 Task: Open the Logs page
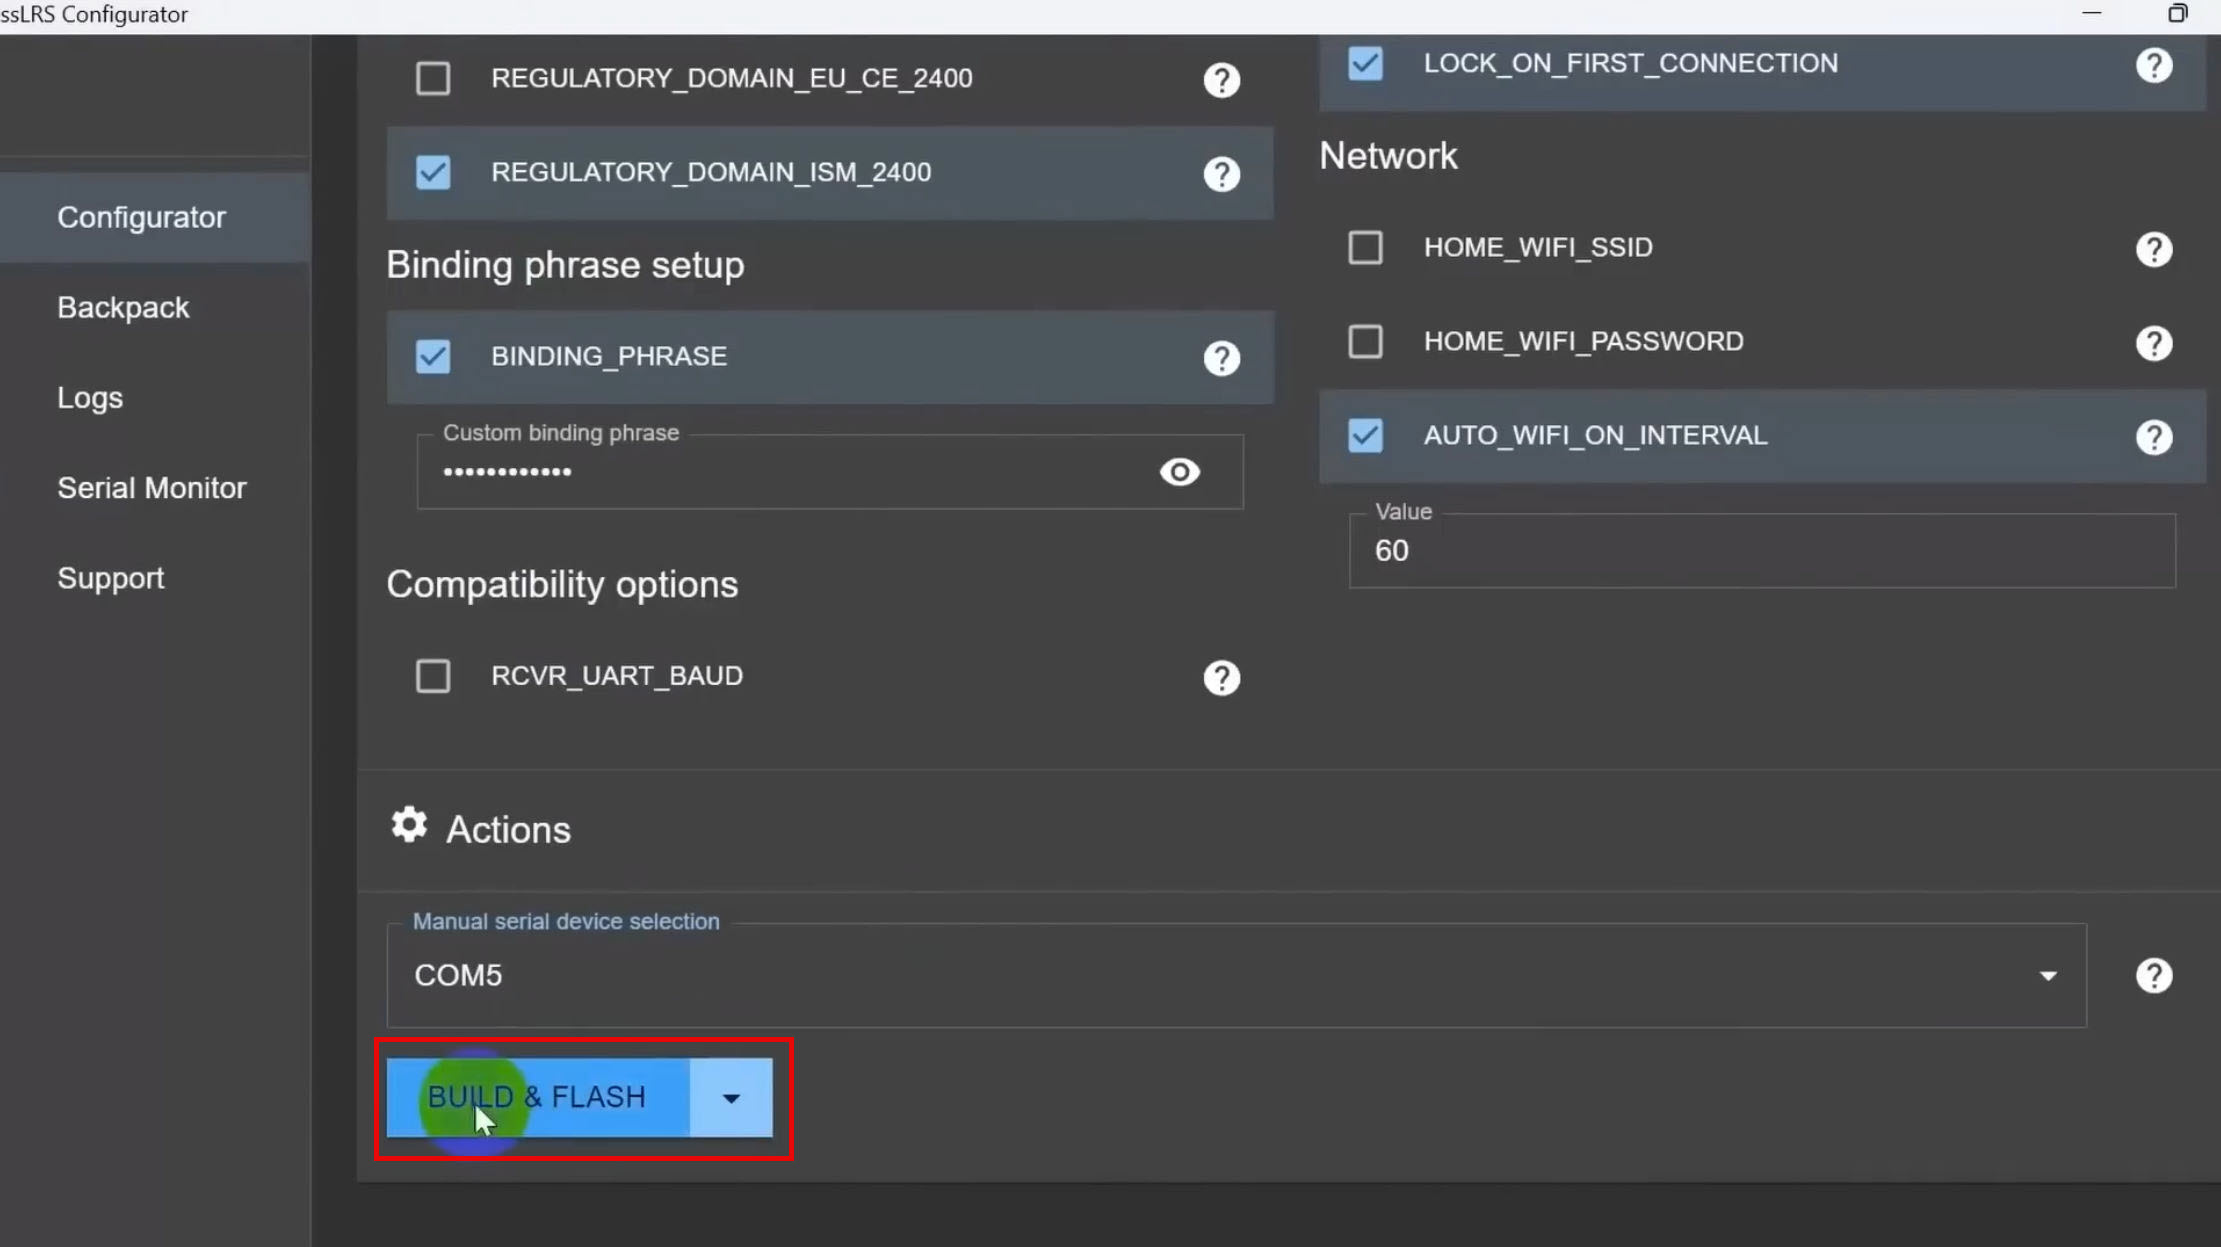(90, 398)
